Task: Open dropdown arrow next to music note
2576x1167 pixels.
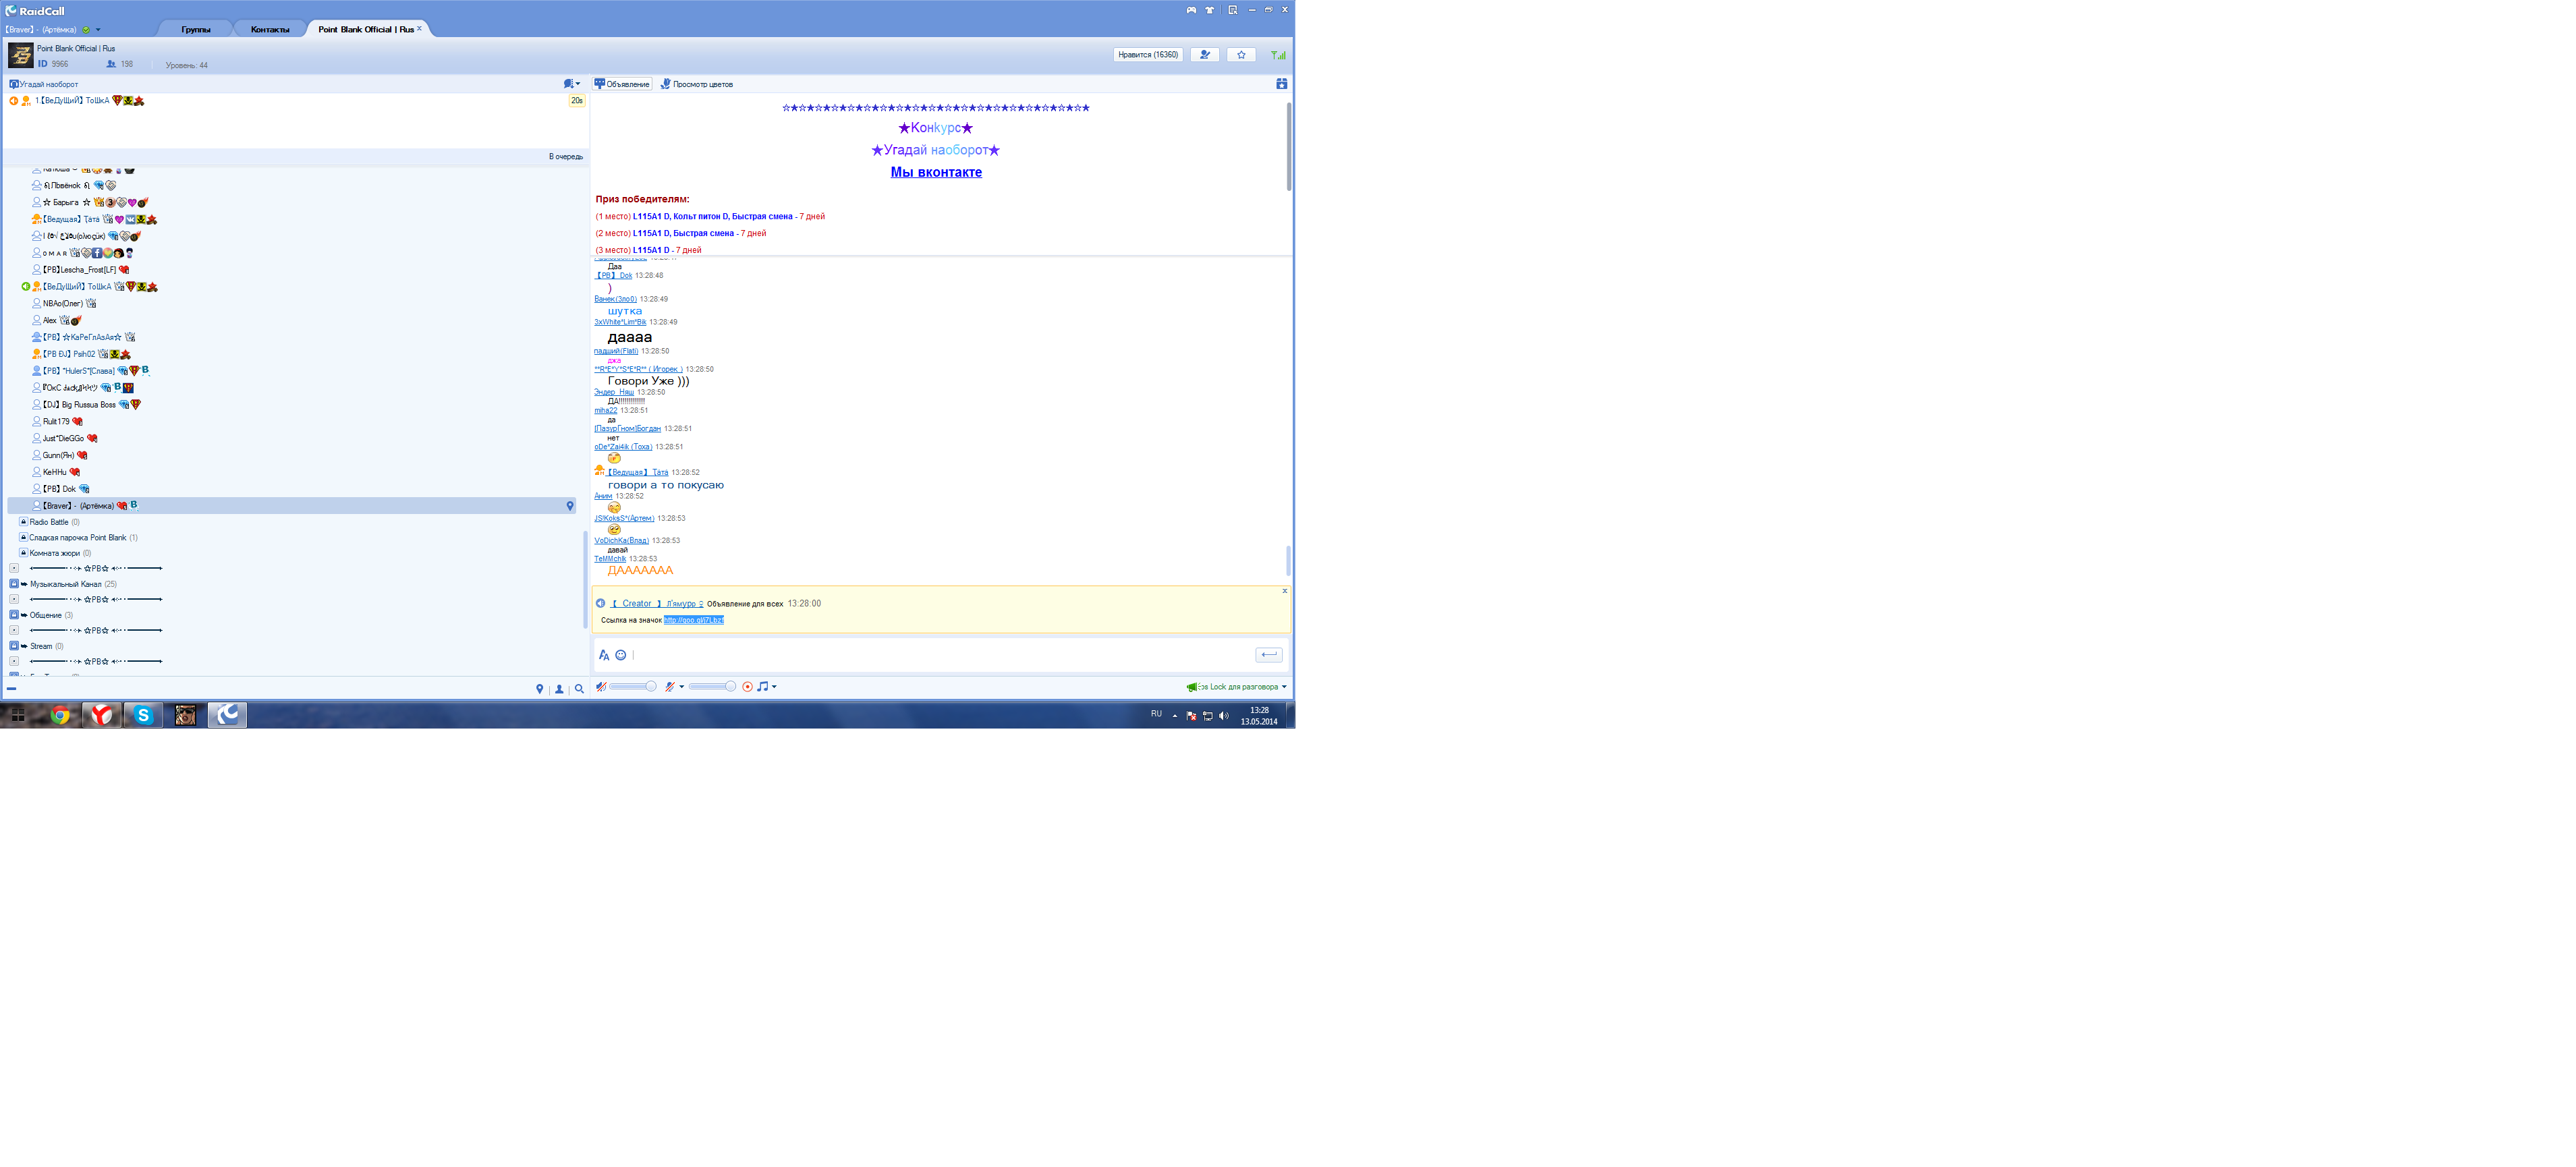Action: (774, 687)
